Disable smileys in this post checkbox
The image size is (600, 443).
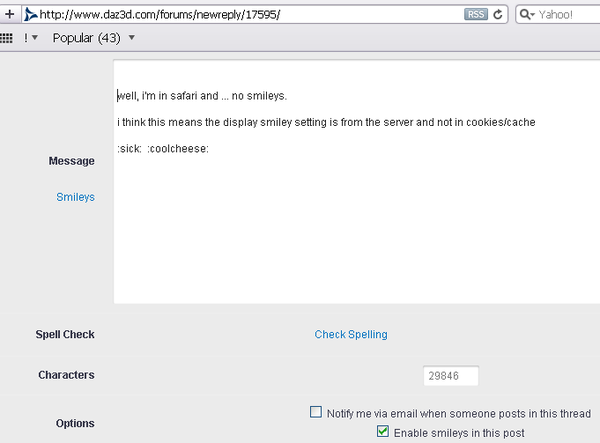click(383, 432)
